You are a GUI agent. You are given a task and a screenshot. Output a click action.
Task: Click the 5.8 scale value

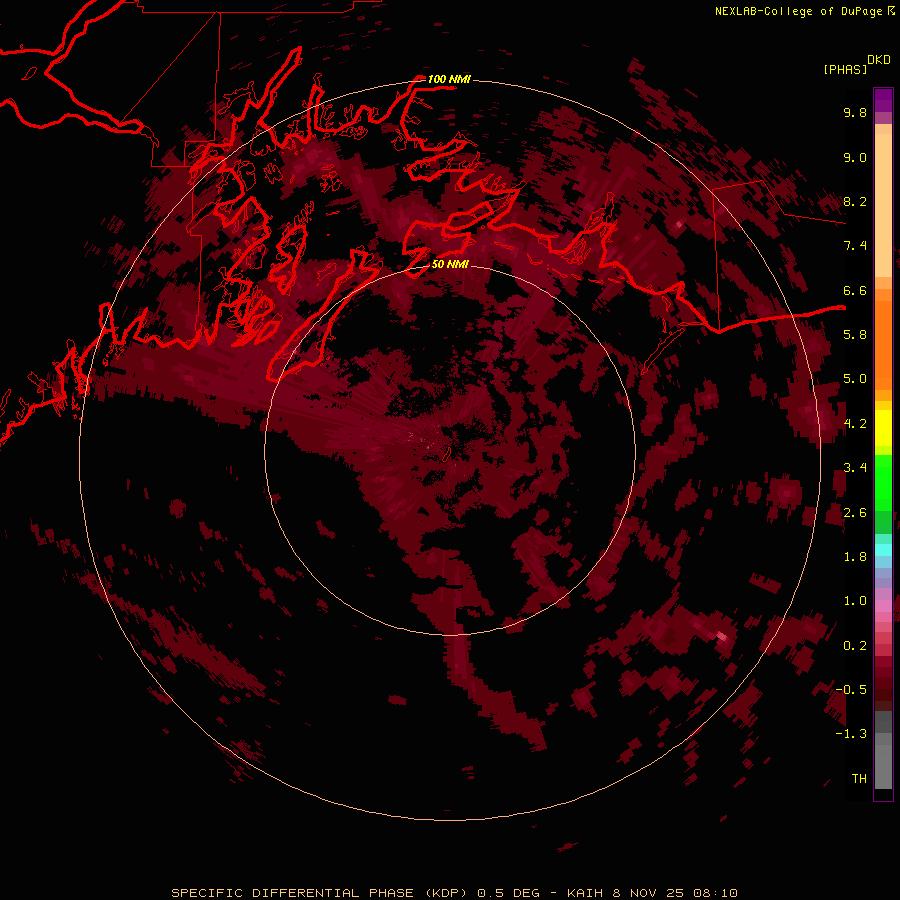[x=855, y=335]
